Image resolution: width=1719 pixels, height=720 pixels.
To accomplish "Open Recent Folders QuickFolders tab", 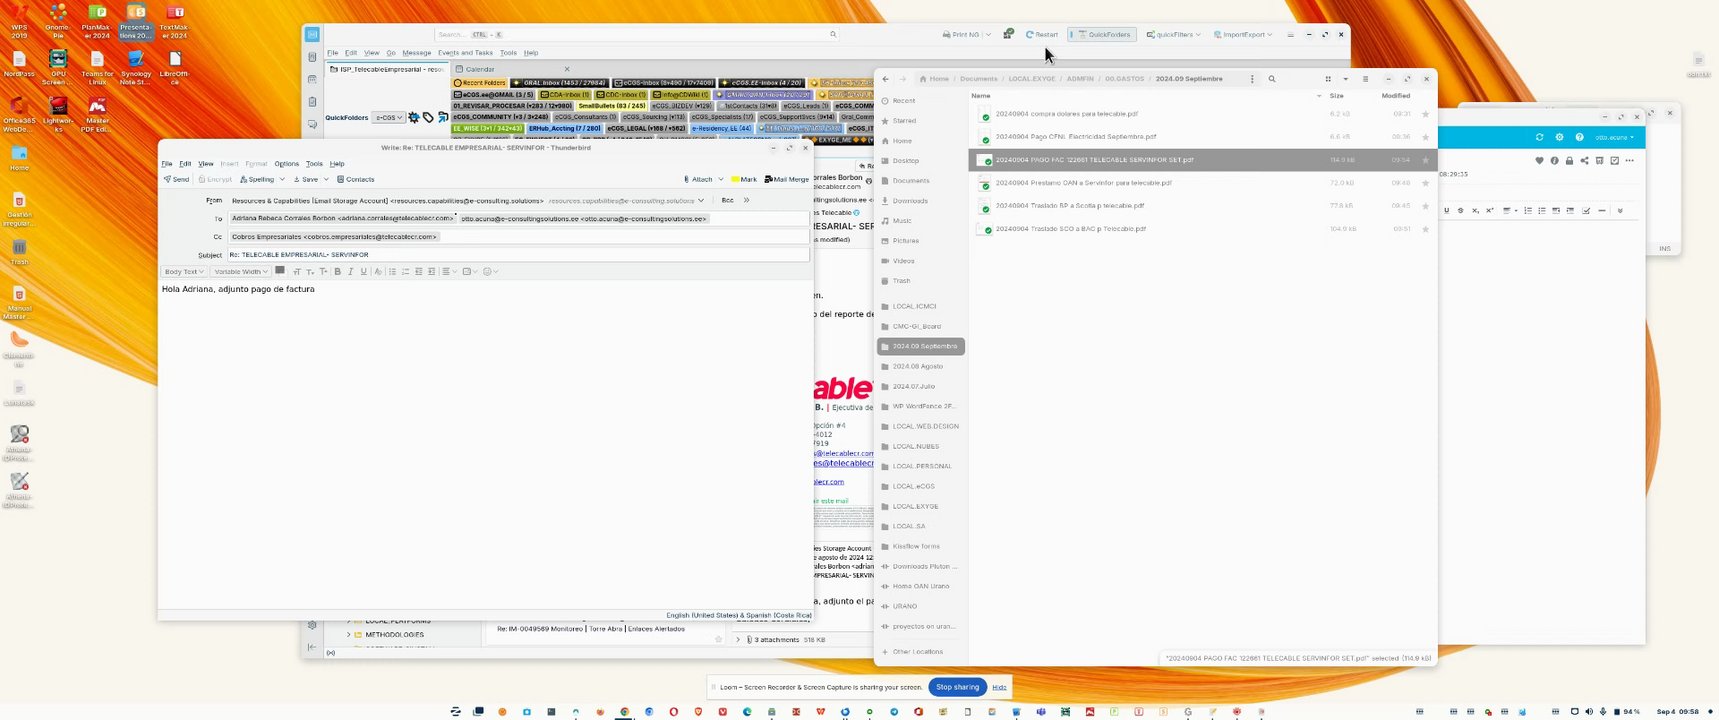I will [480, 83].
